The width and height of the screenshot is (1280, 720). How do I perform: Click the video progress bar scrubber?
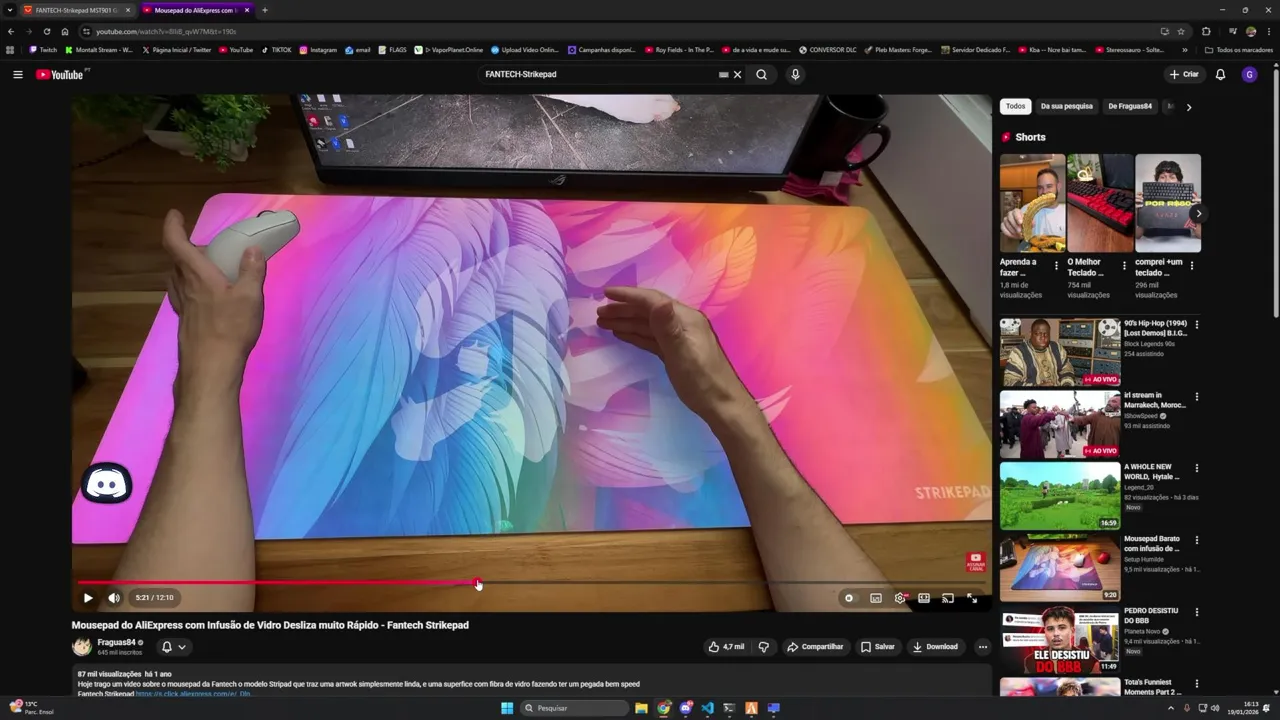pos(477,582)
